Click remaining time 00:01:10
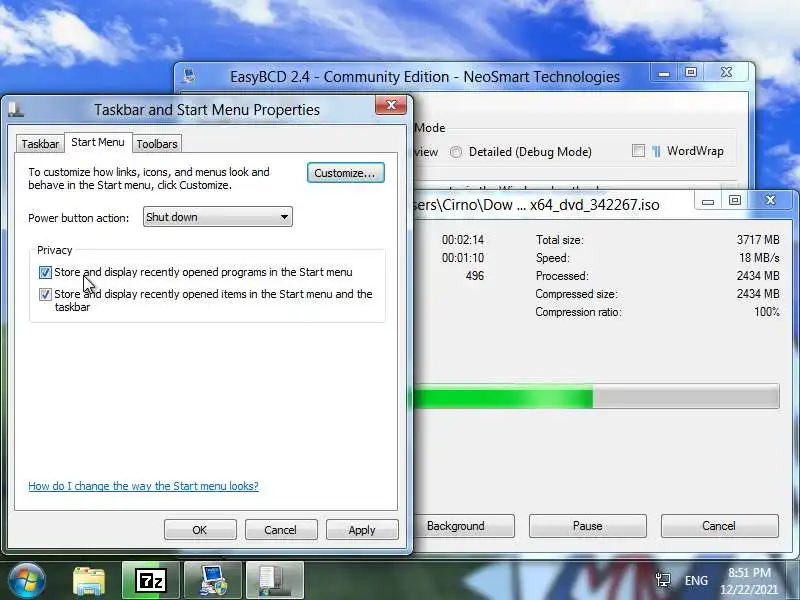 [x=463, y=258]
